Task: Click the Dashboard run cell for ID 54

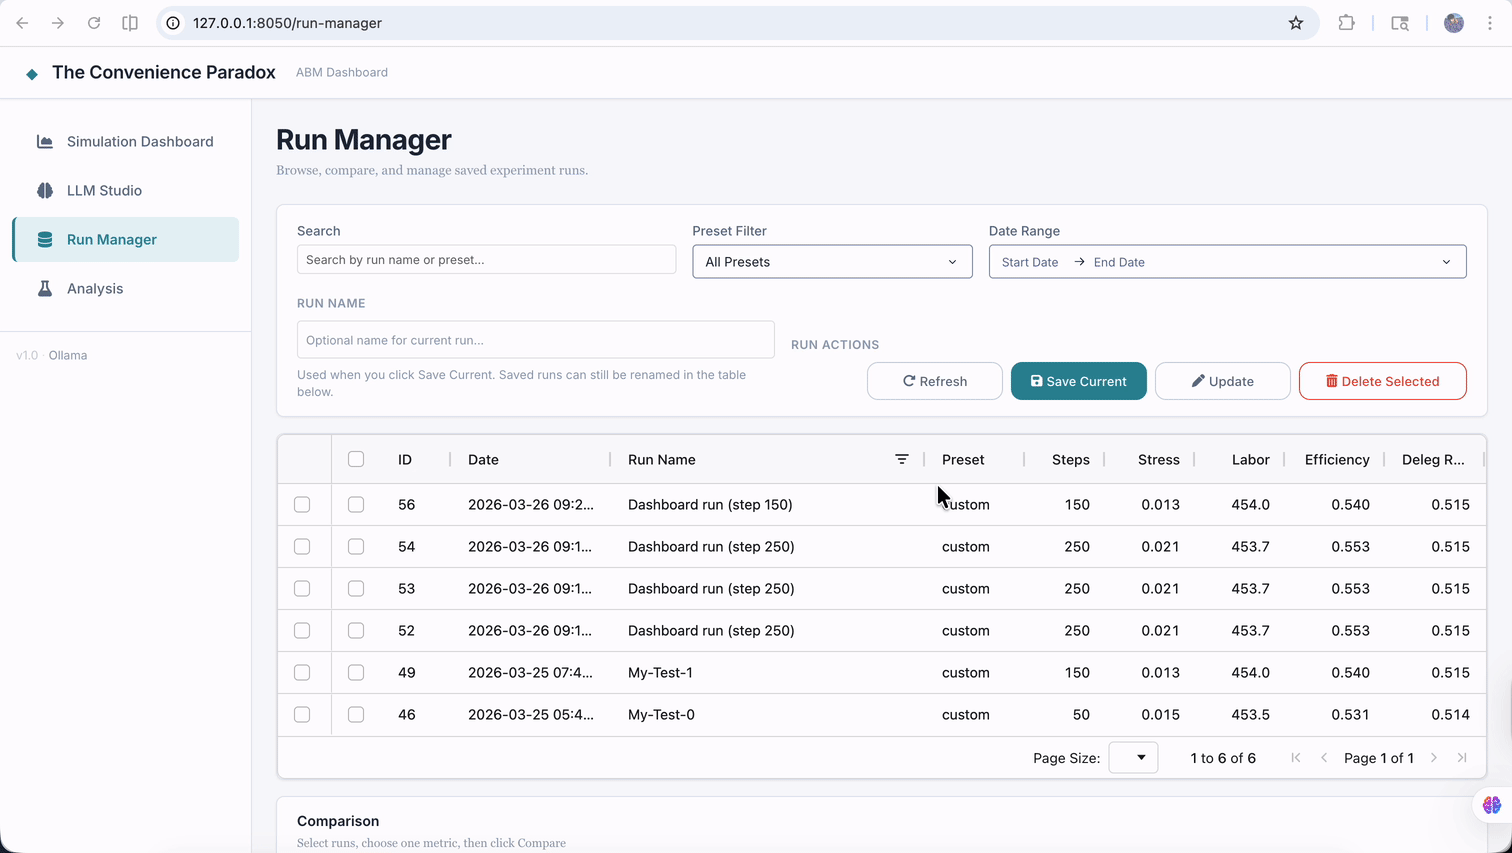Action: coord(711,547)
